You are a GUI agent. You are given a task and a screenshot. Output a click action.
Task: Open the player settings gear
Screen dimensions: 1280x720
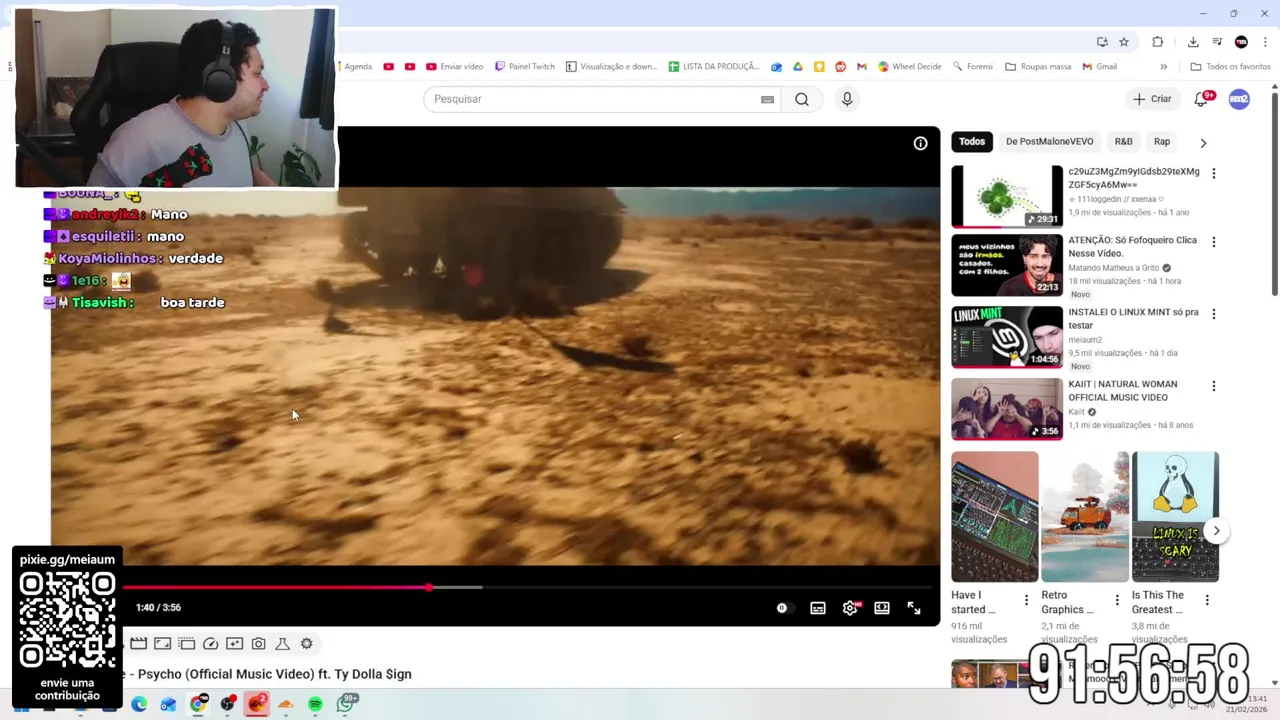(x=850, y=608)
